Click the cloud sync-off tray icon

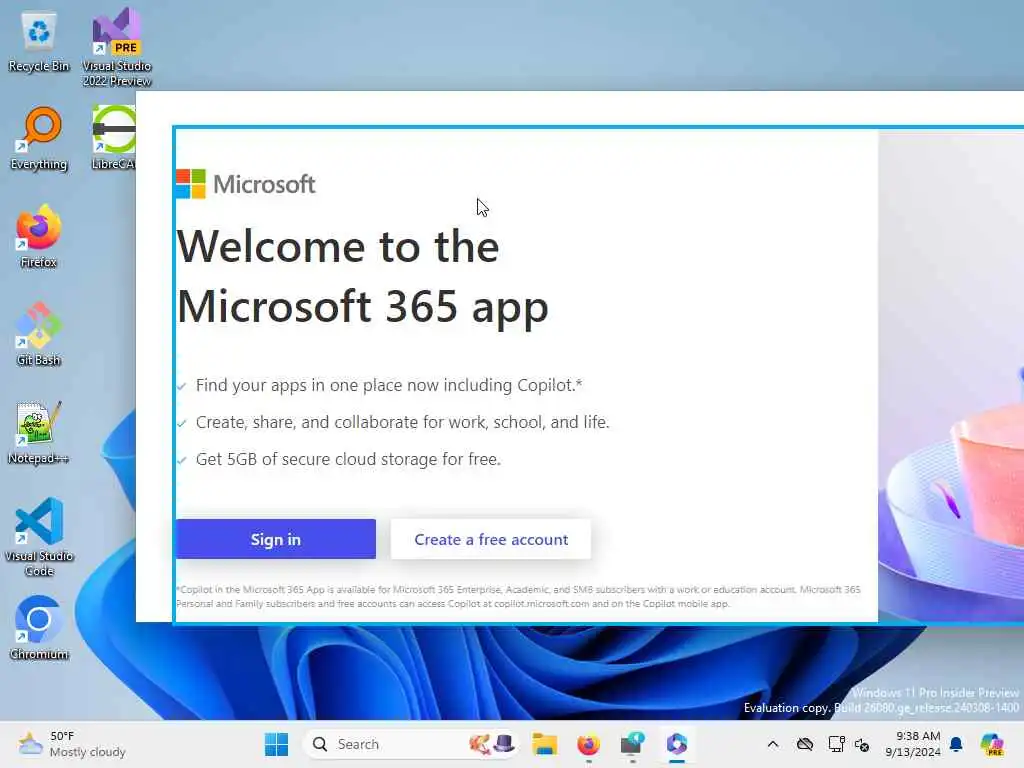pos(805,744)
